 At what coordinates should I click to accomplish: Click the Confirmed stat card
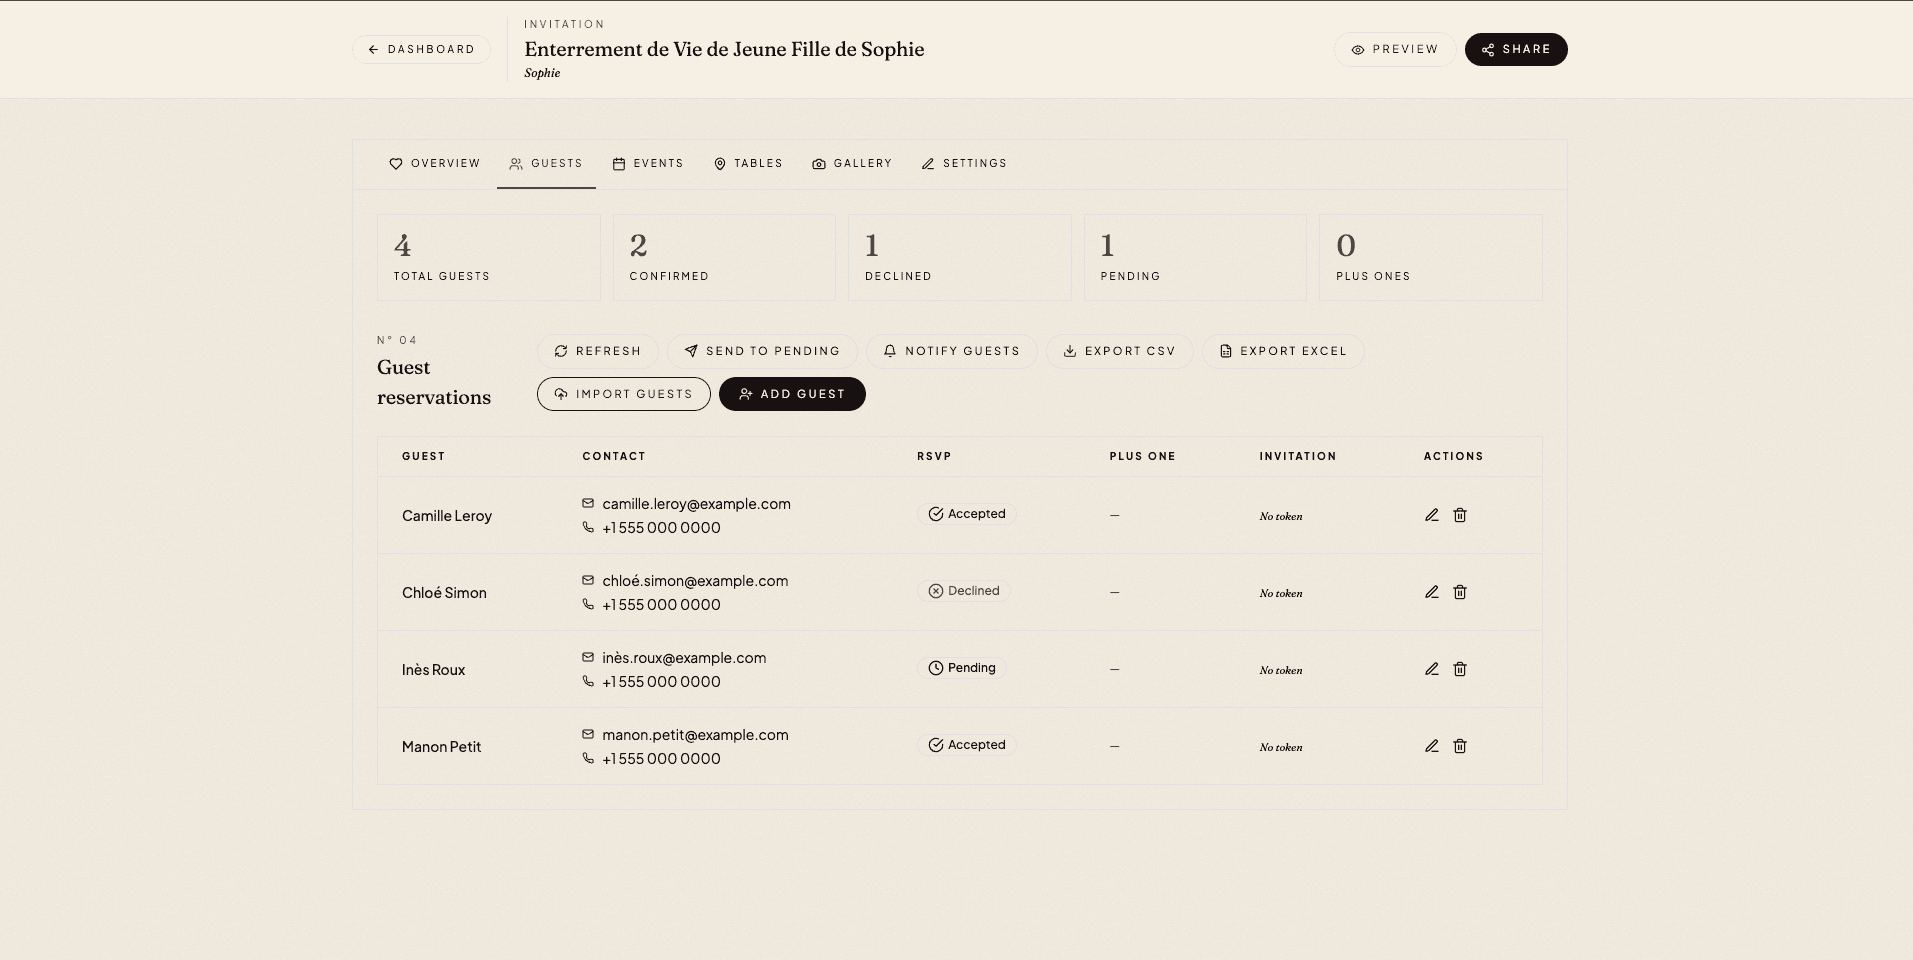pos(724,257)
